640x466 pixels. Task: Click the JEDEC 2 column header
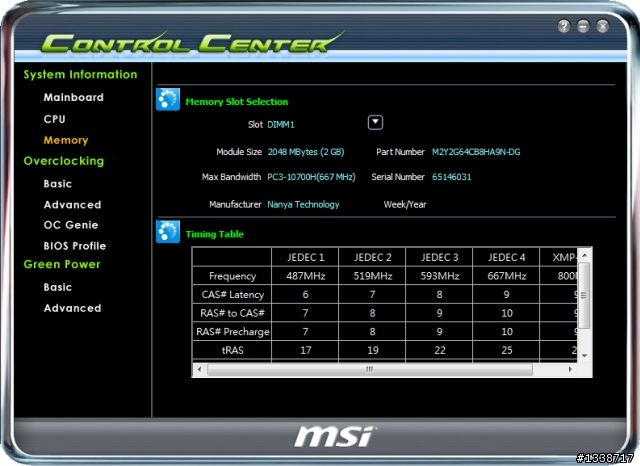click(372, 257)
